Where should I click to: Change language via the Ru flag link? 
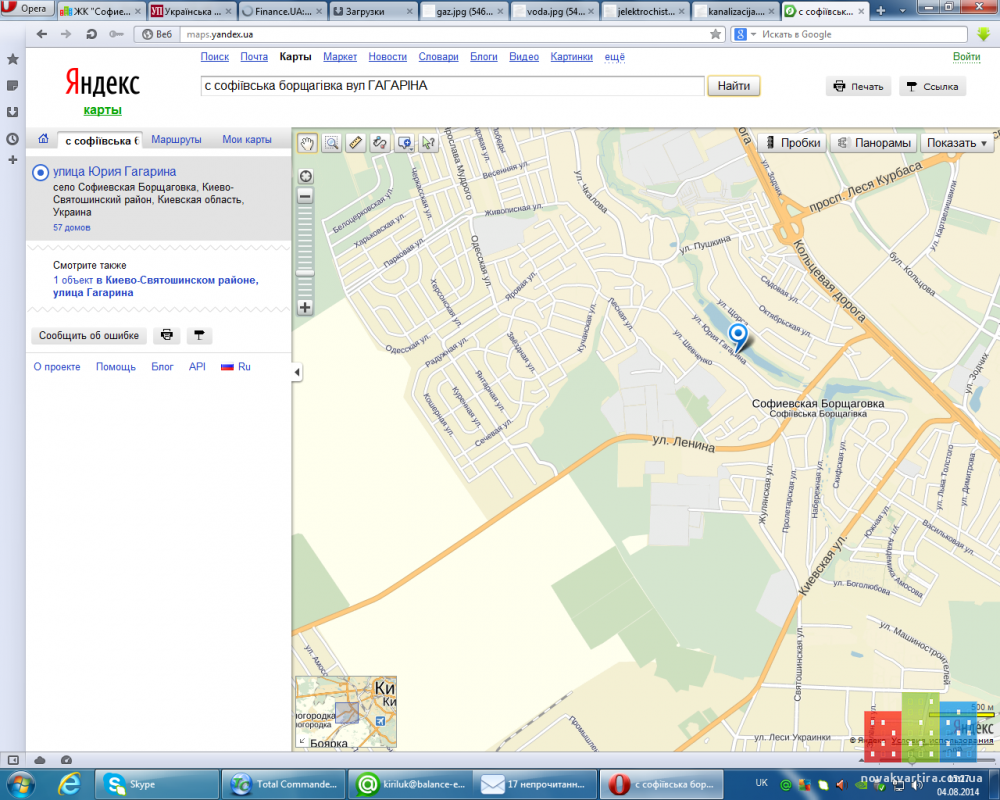point(236,367)
